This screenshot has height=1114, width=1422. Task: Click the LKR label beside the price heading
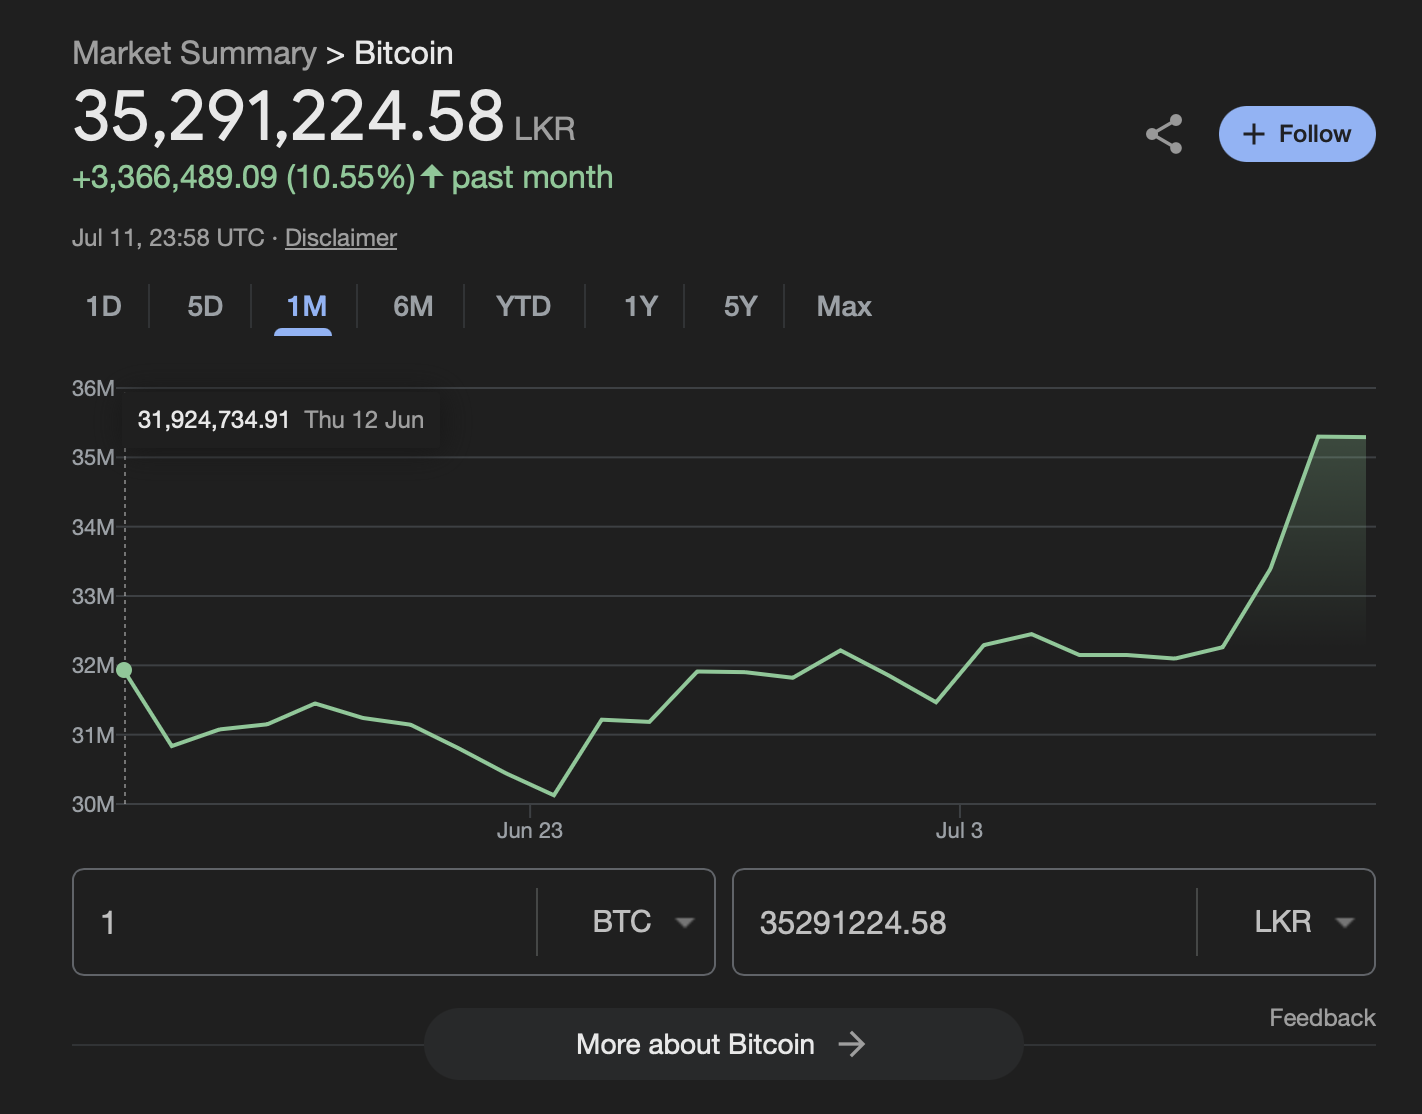pos(545,129)
